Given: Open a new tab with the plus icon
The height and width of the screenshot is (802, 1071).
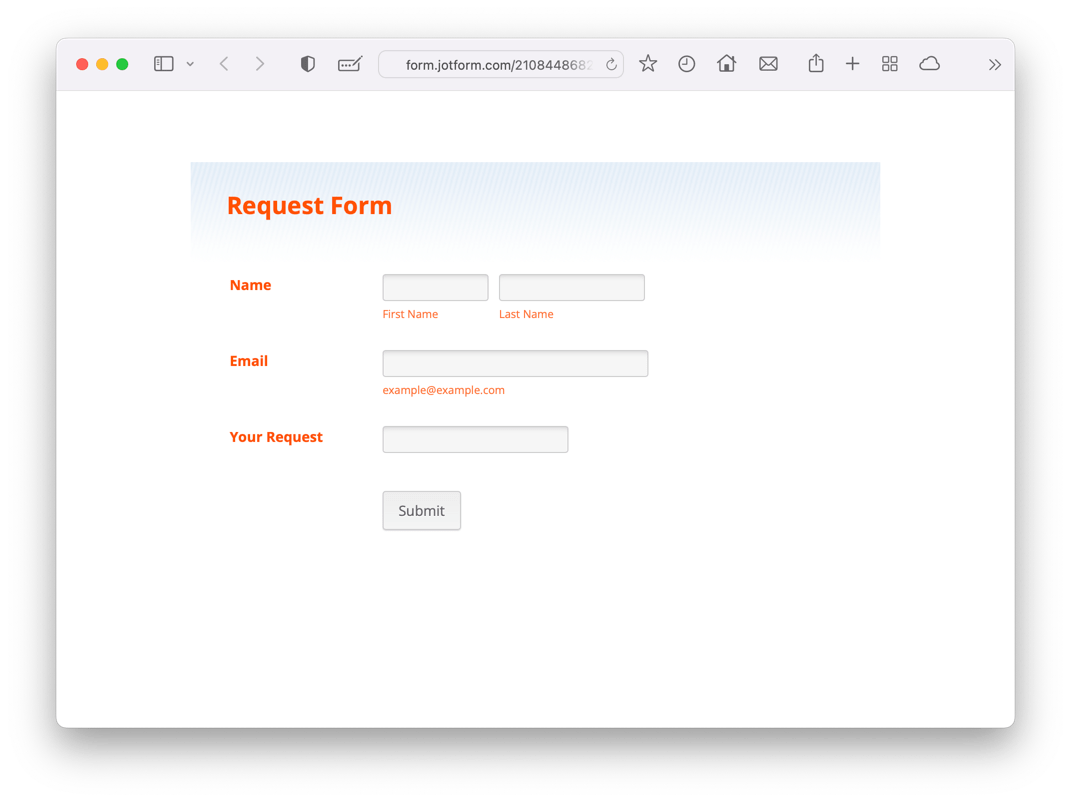Looking at the screenshot, I should tap(852, 64).
